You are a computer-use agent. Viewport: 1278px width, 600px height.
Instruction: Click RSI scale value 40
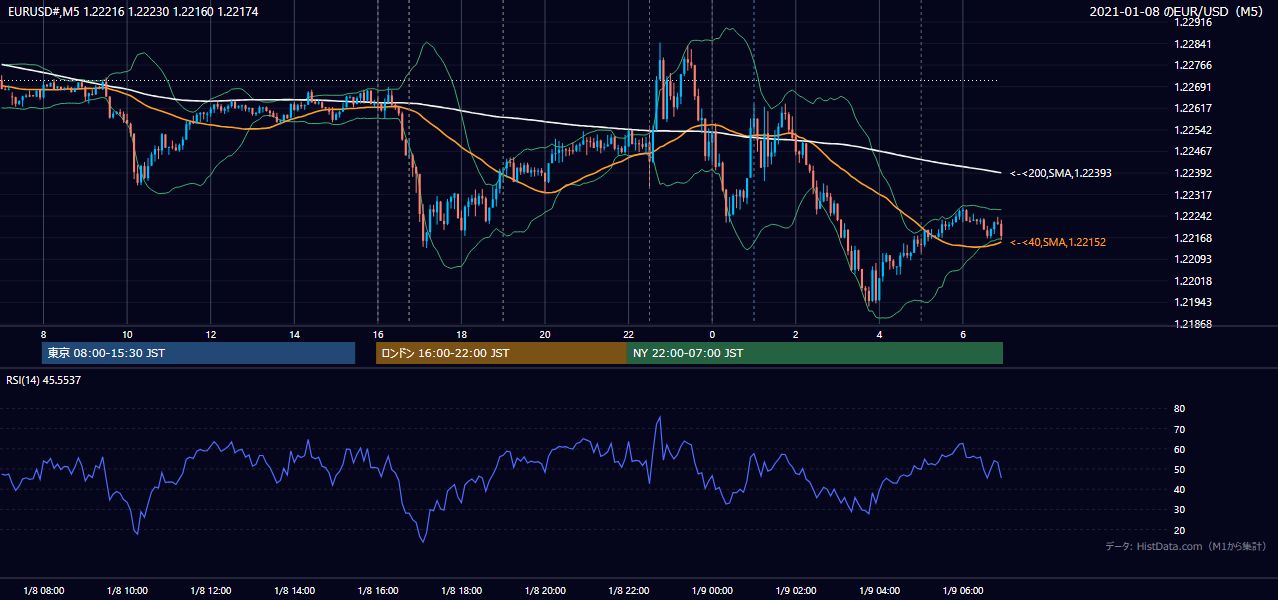click(x=1180, y=489)
